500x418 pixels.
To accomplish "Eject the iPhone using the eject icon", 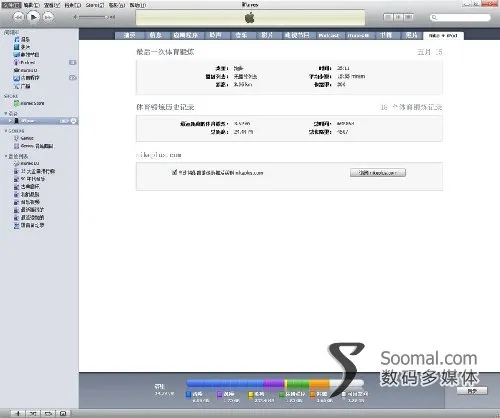I will pyautogui.click(x=74, y=121).
